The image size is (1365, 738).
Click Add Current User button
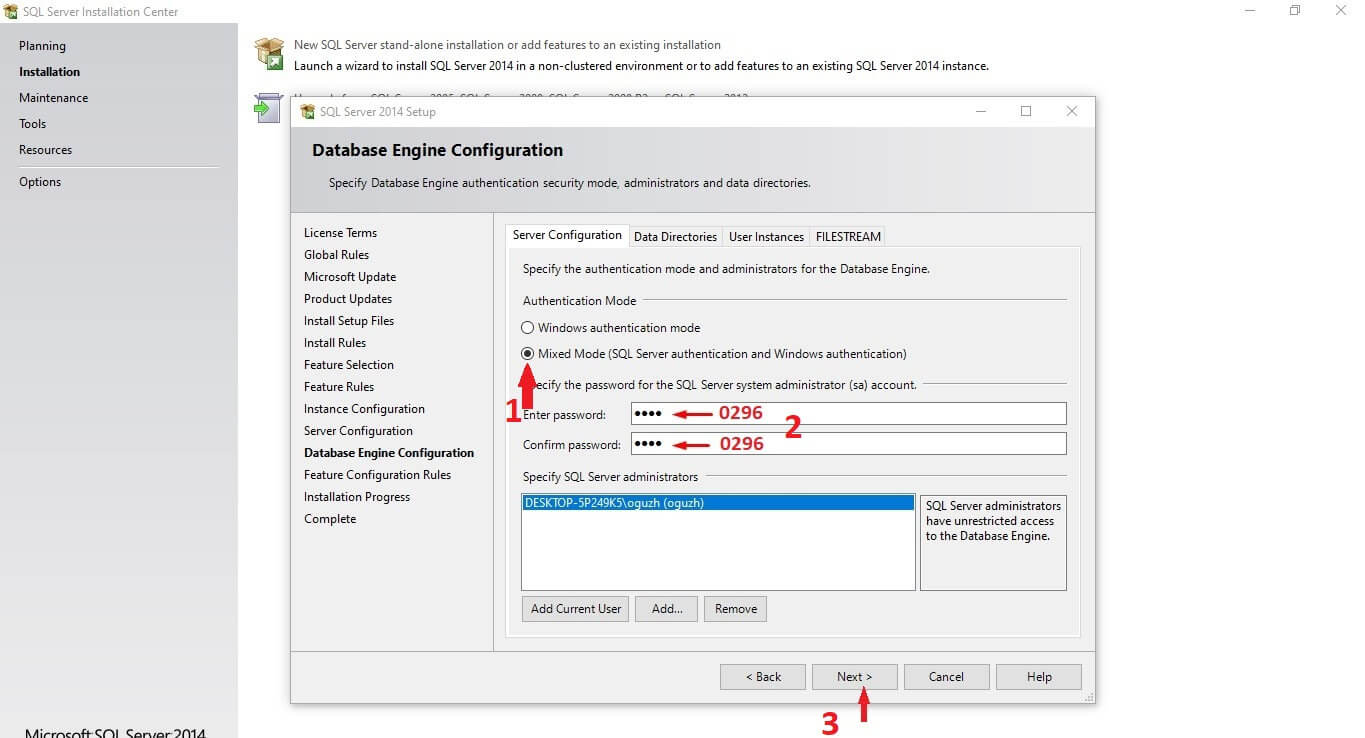coord(576,609)
